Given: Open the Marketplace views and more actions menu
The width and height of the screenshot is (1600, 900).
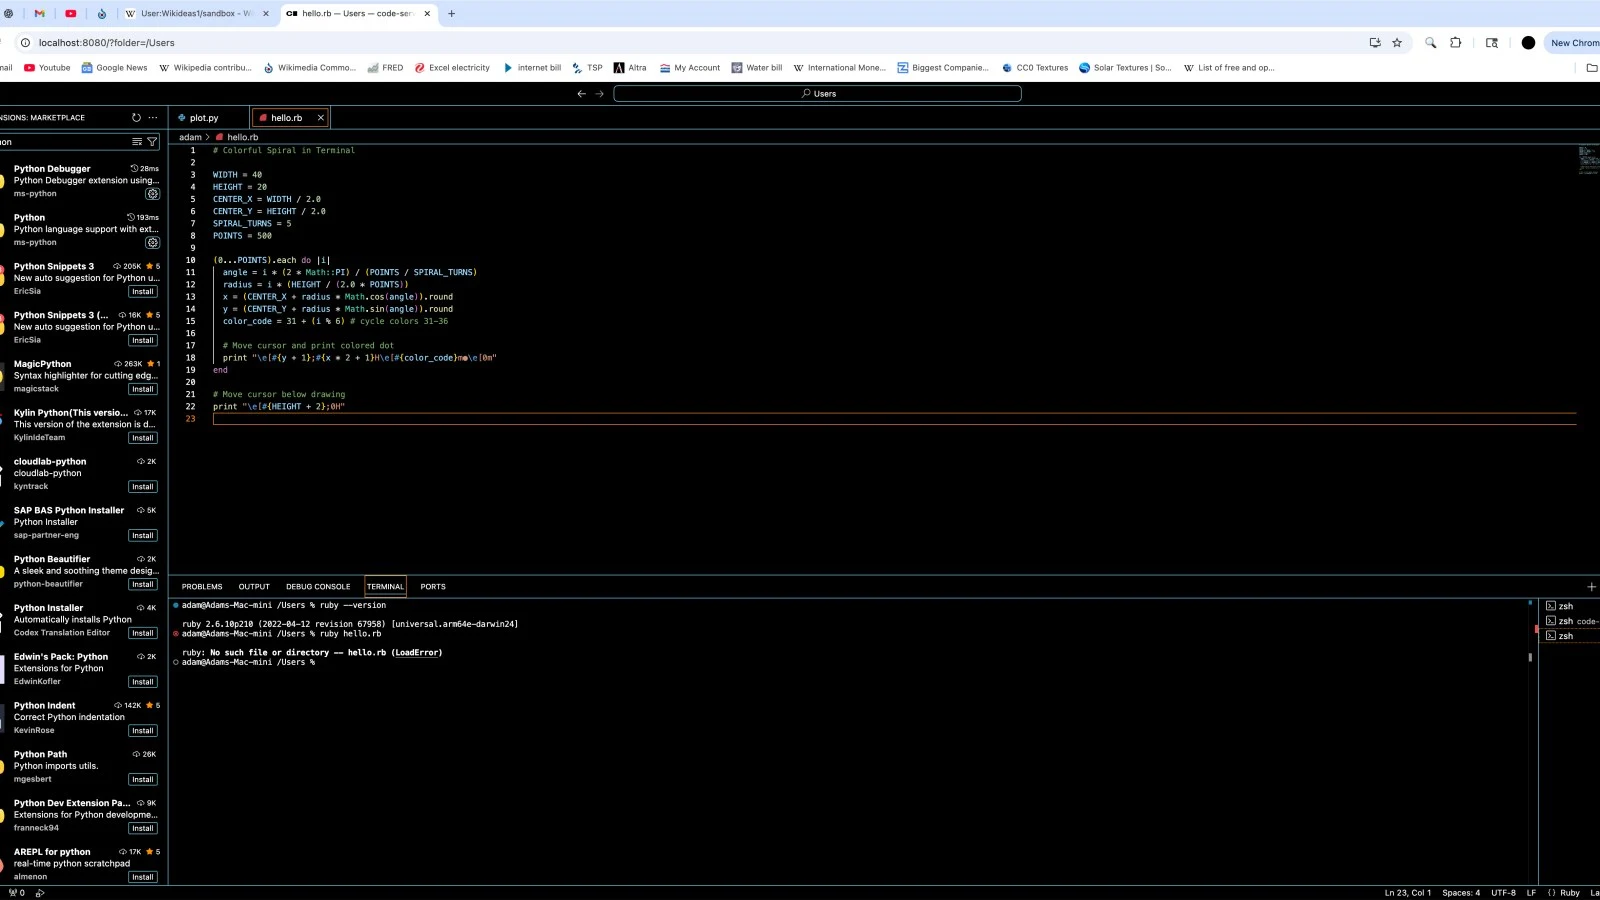Looking at the screenshot, I should click(x=153, y=117).
